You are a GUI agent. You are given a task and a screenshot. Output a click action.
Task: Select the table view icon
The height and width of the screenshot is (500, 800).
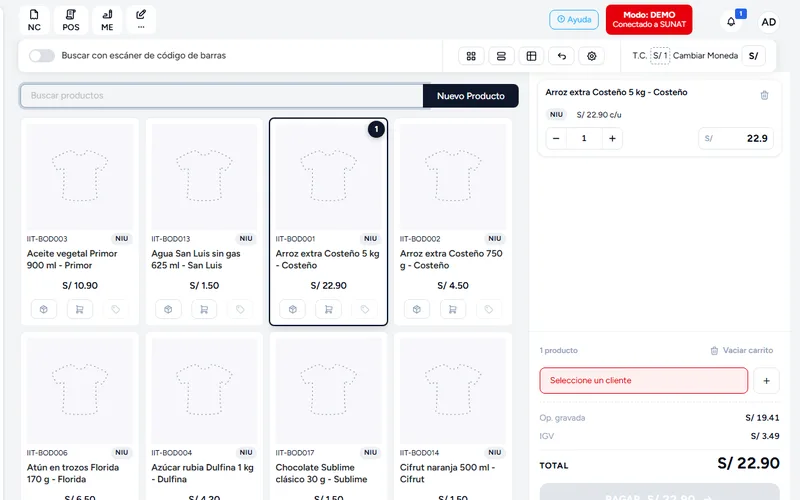(x=531, y=56)
